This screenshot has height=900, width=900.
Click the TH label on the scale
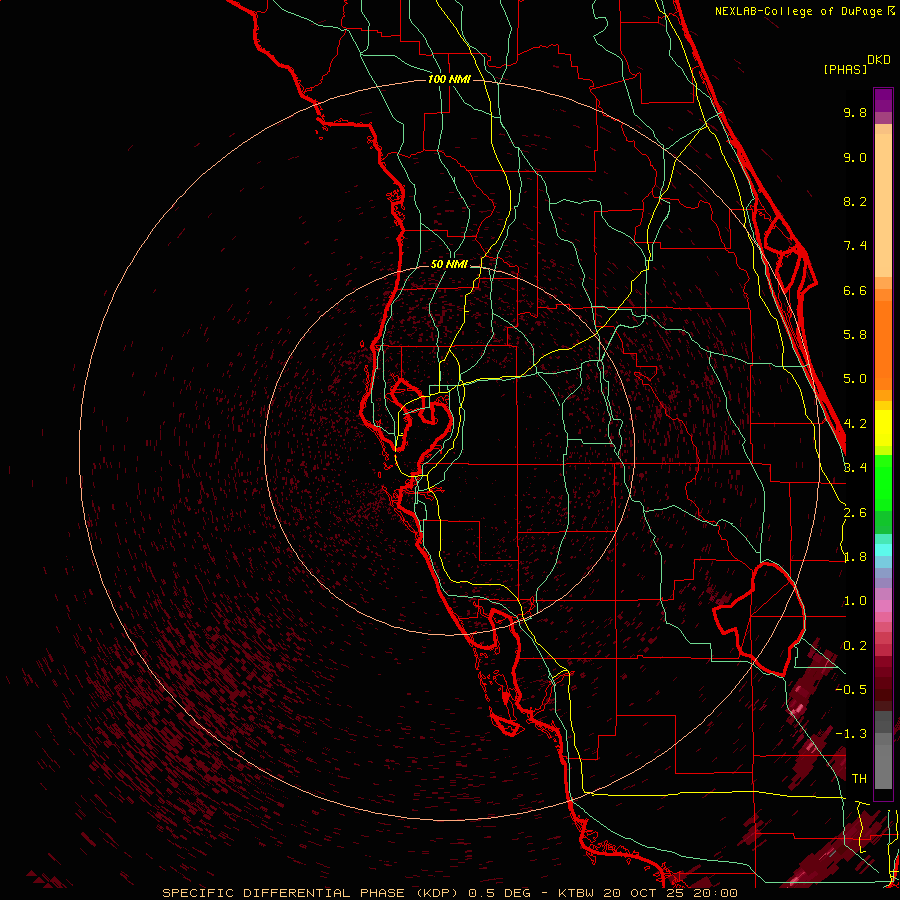tap(859, 779)
